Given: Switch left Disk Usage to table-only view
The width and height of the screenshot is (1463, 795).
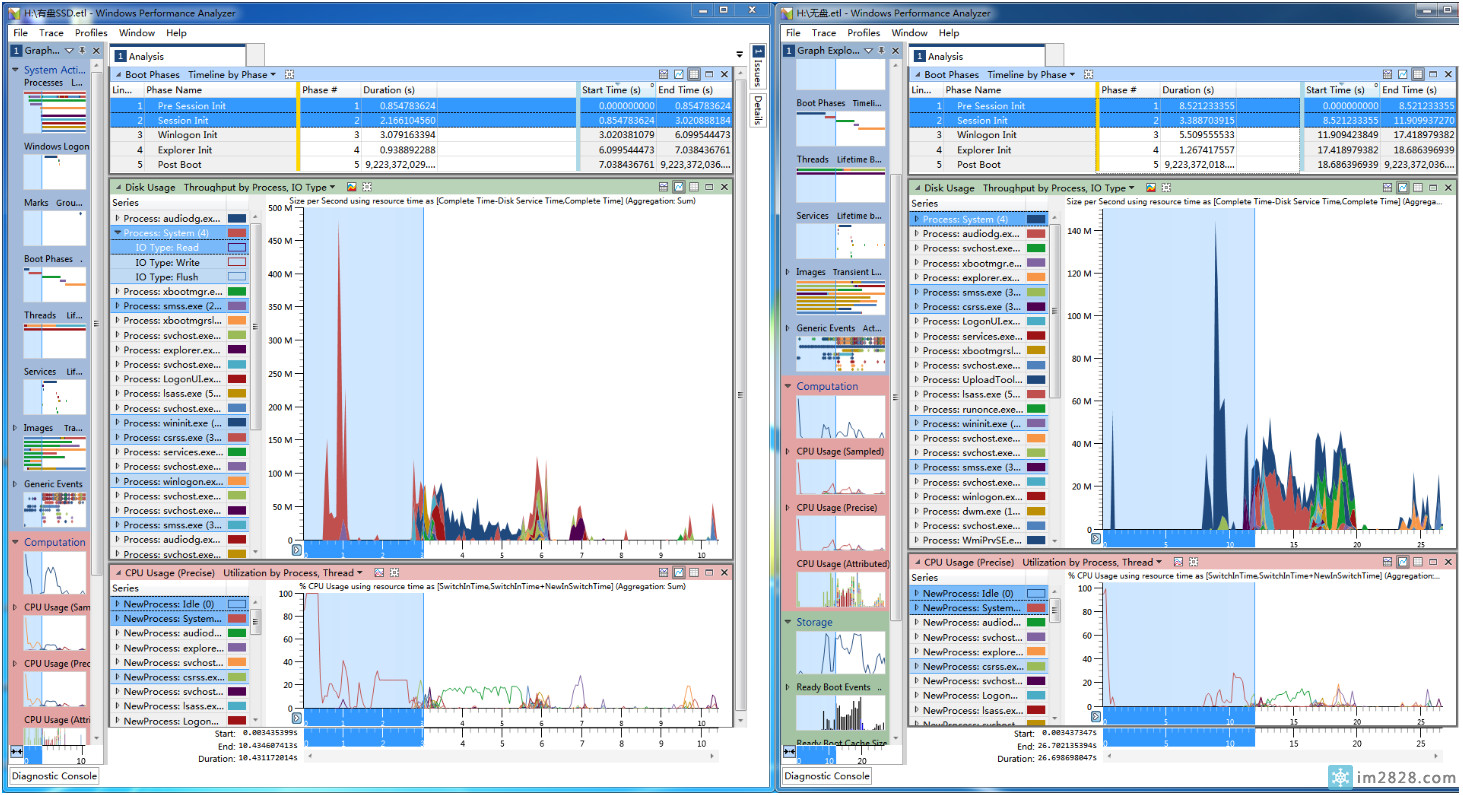Looking at the screenshot, I should tap(694, 187).
